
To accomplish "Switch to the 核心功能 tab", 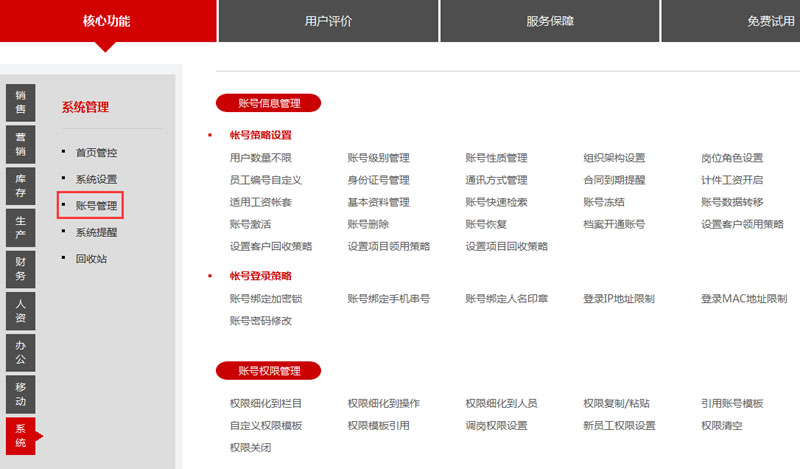I will [107, 21].
